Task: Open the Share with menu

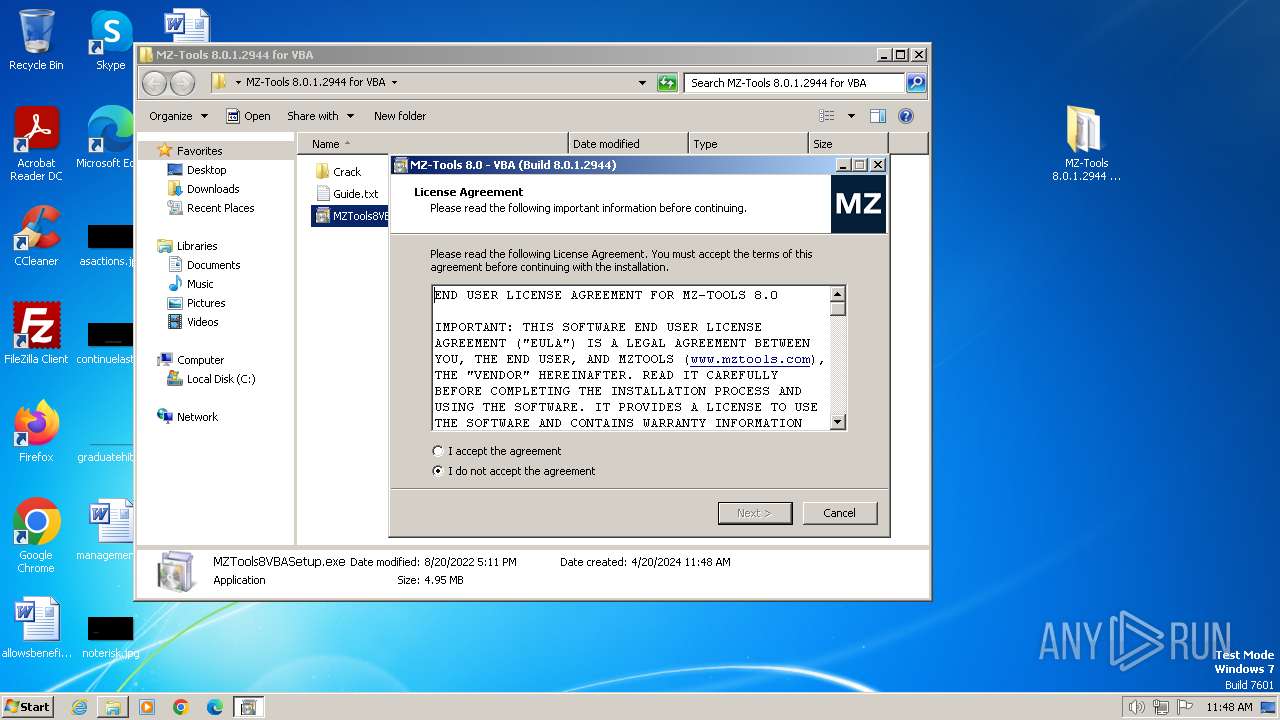Action: point(320,116)
